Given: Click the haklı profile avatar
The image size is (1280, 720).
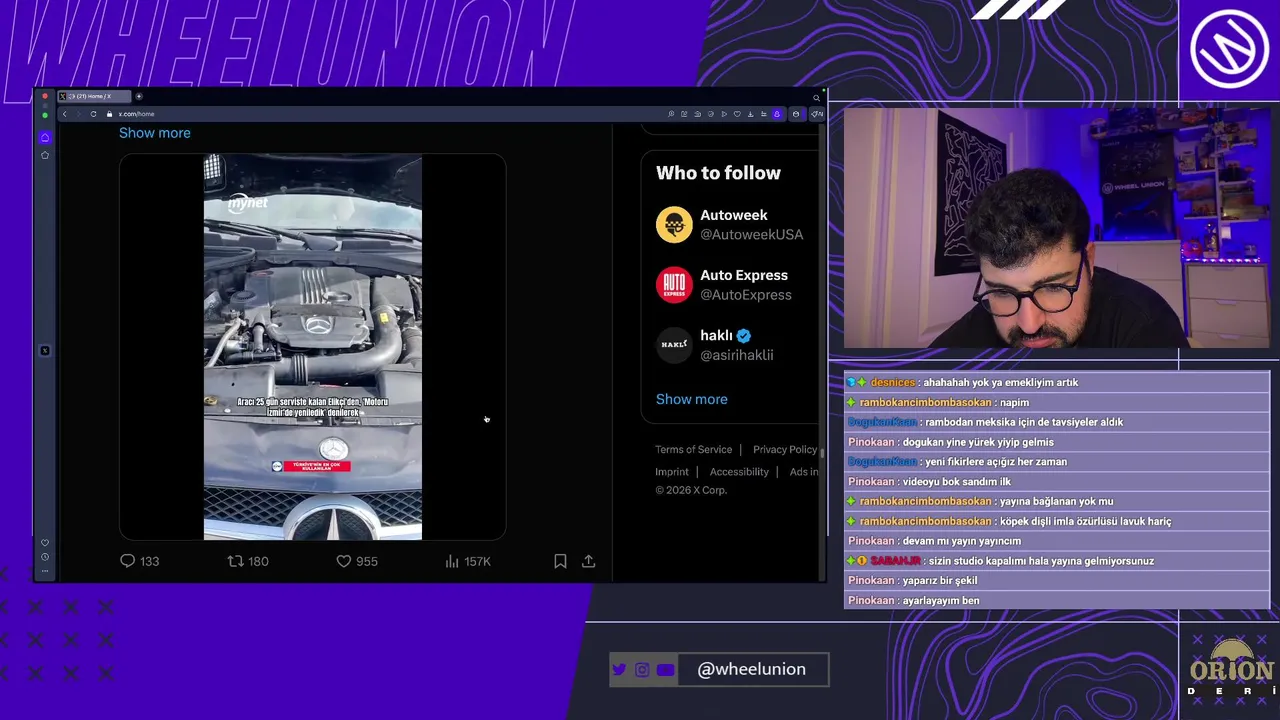Looking at the screenshot, I should (674, 345).
